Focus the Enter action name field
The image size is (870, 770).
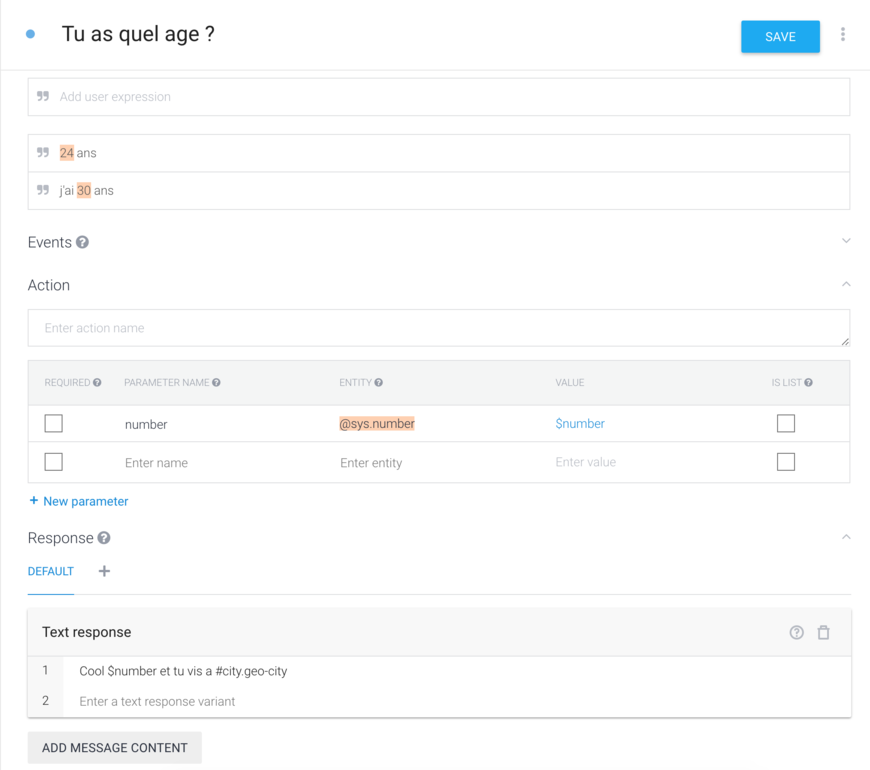[438, 328]
